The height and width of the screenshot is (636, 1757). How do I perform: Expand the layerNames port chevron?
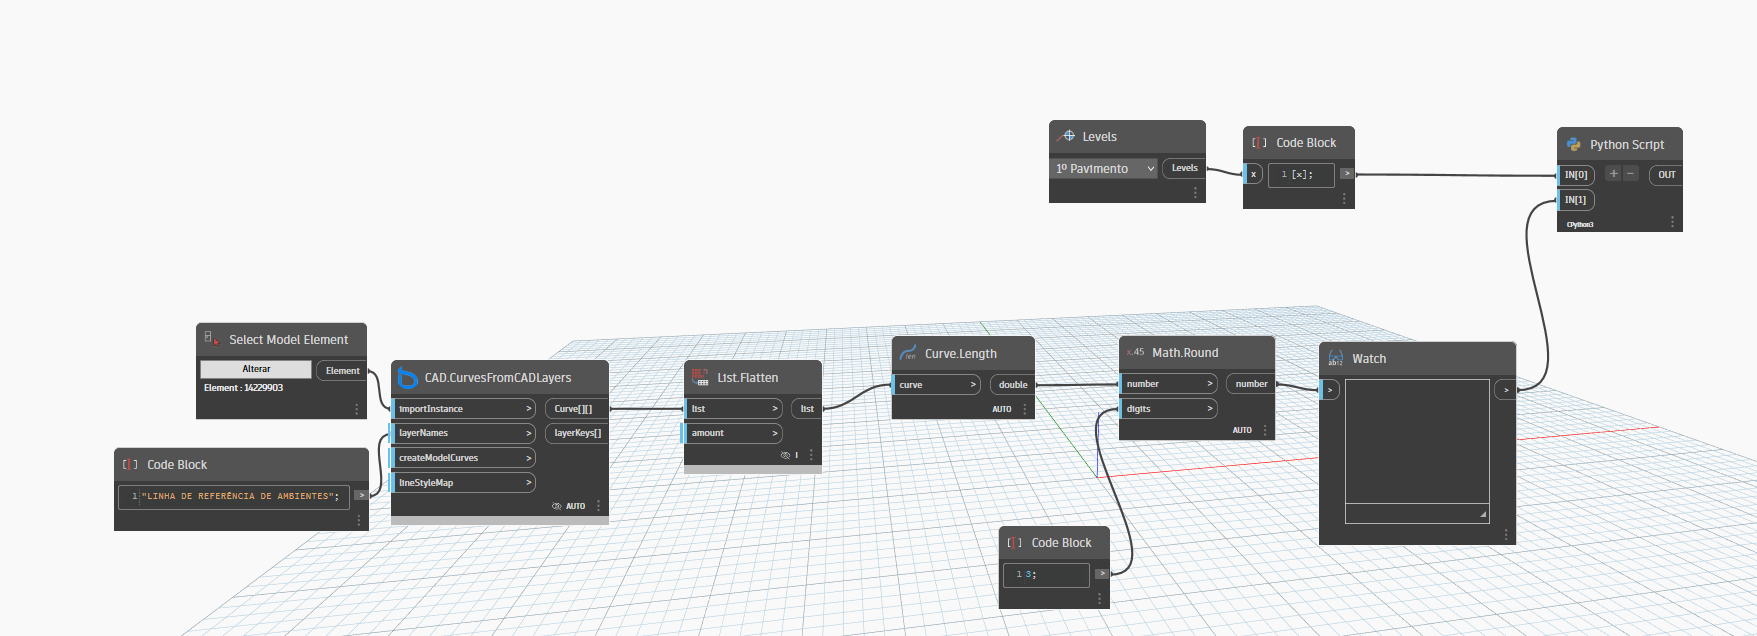529,433
